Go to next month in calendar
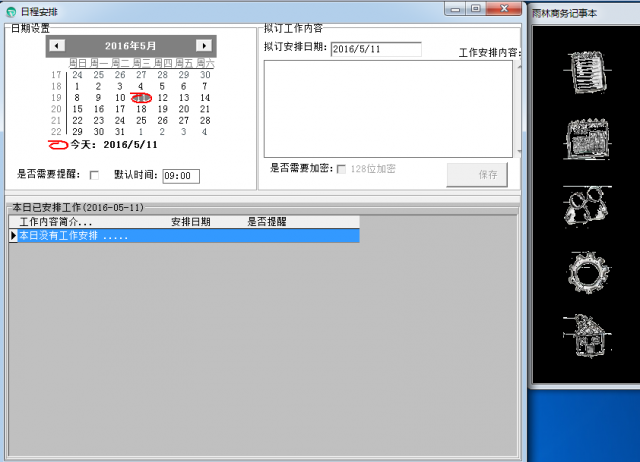 (204, 45)
